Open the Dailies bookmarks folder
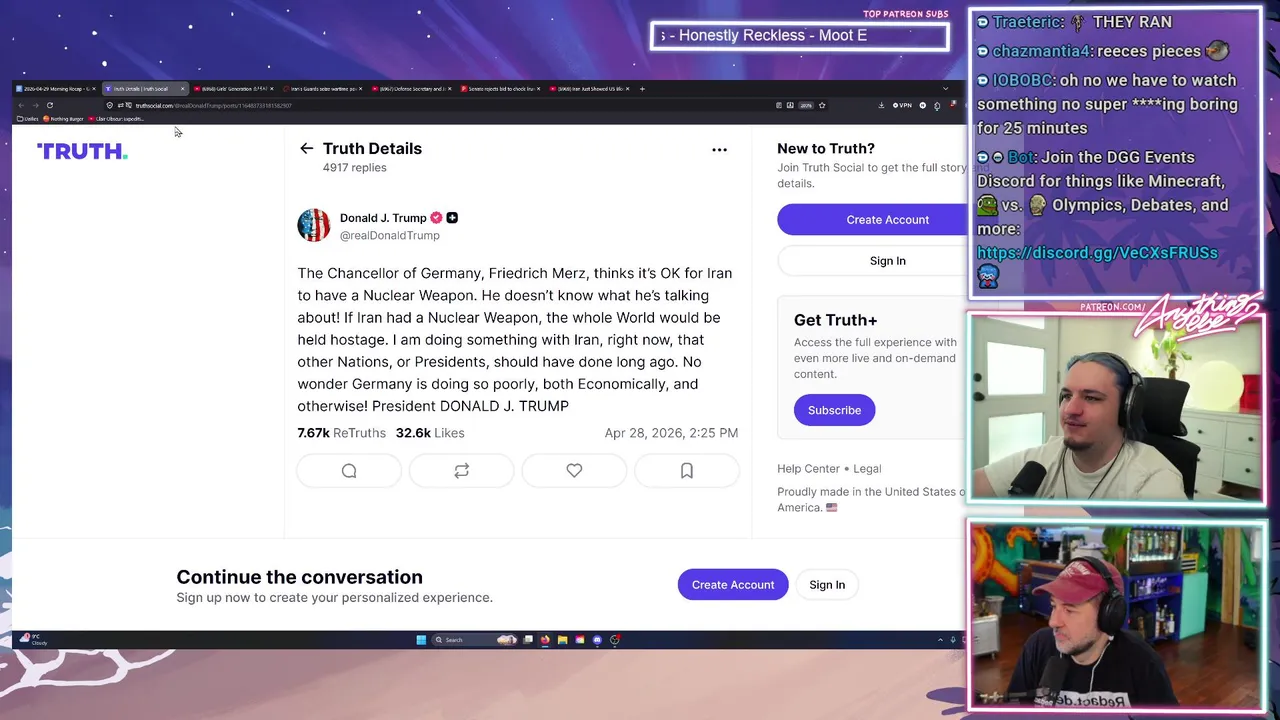 (x=28, y=119)
